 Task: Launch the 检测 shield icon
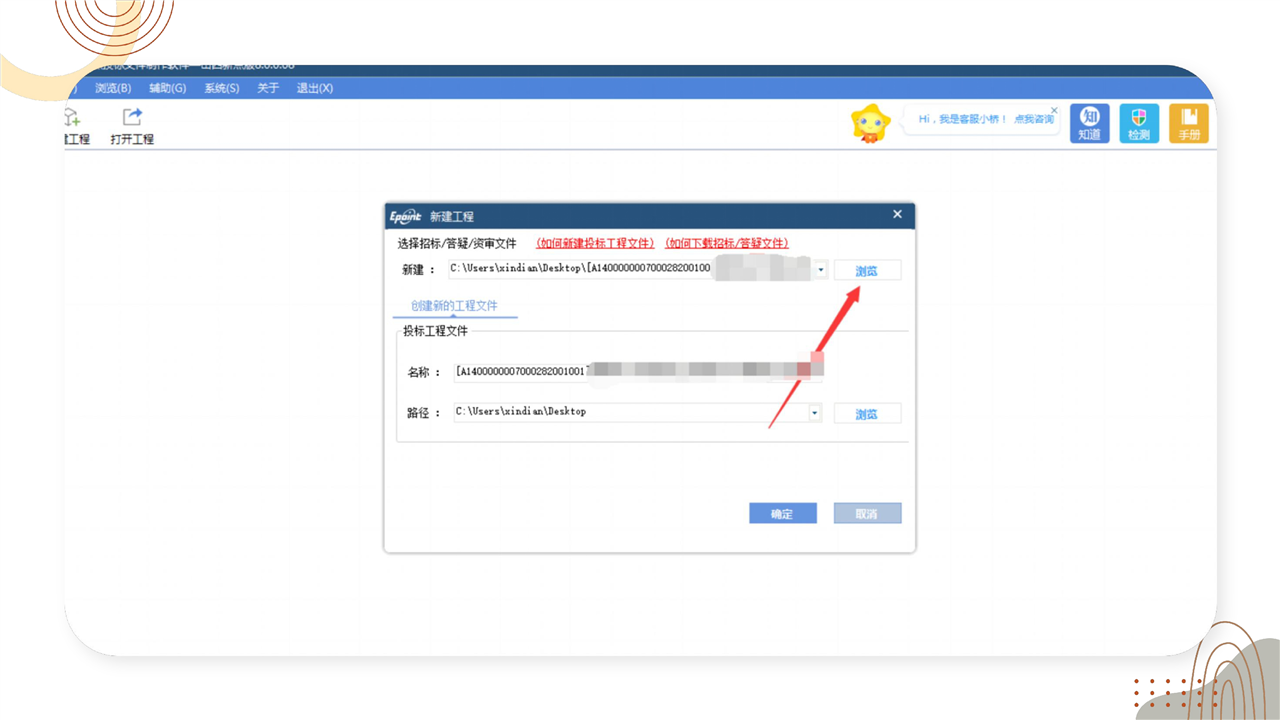[1138, 123]
